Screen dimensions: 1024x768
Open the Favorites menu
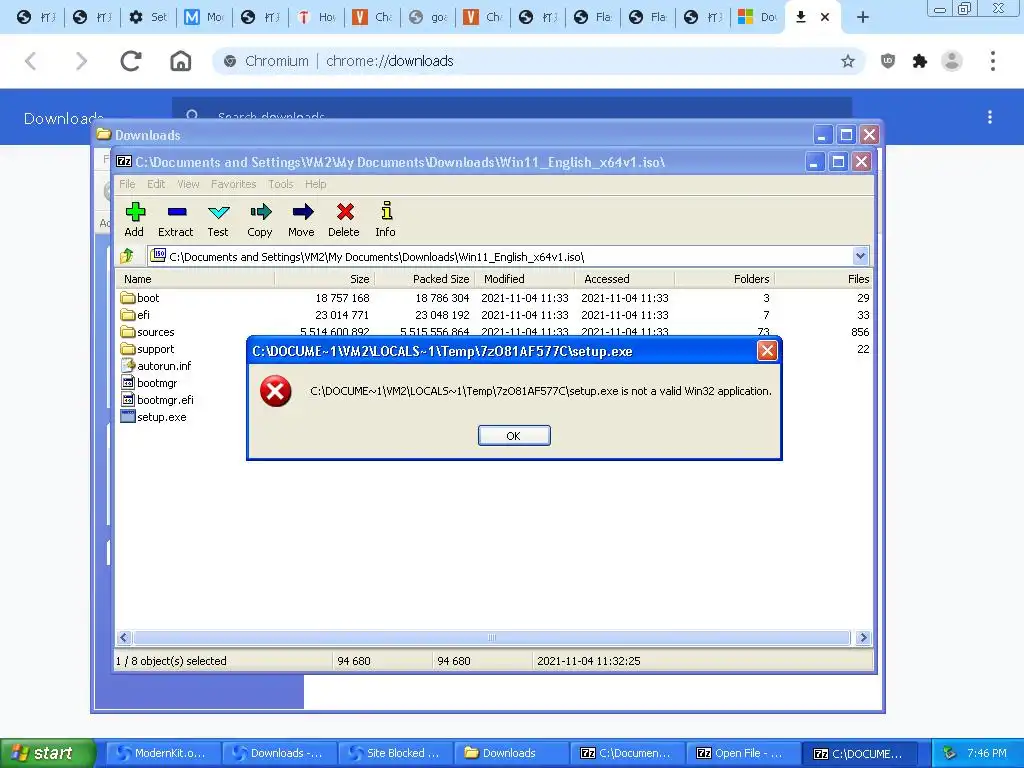point(233,184)
